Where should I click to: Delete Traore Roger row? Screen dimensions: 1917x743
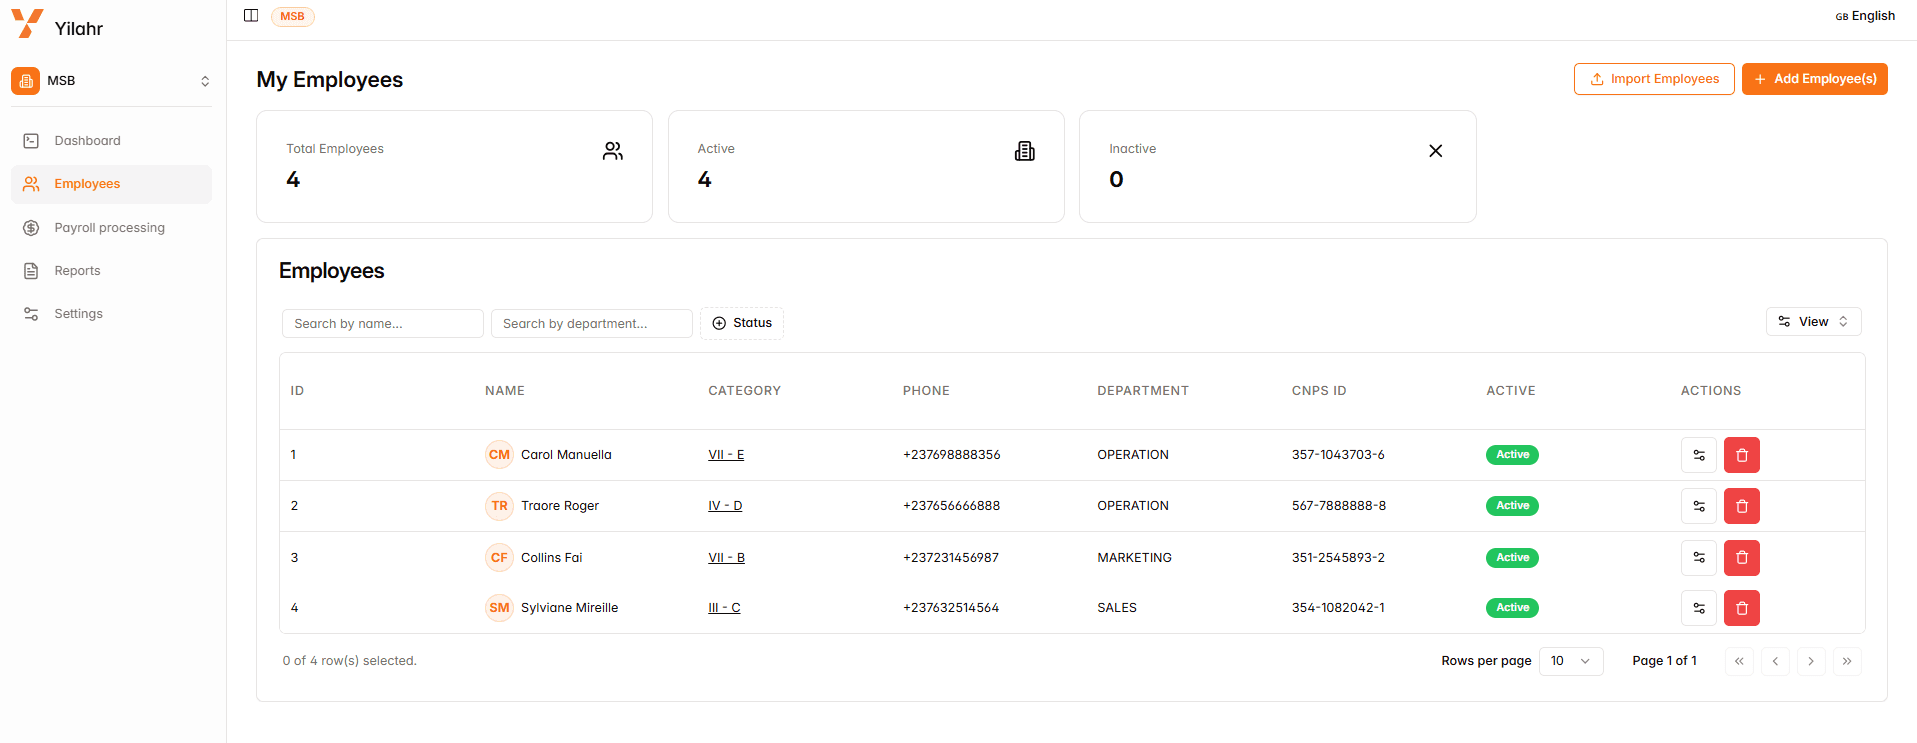pyautogui.click(x=1741, y=506)
